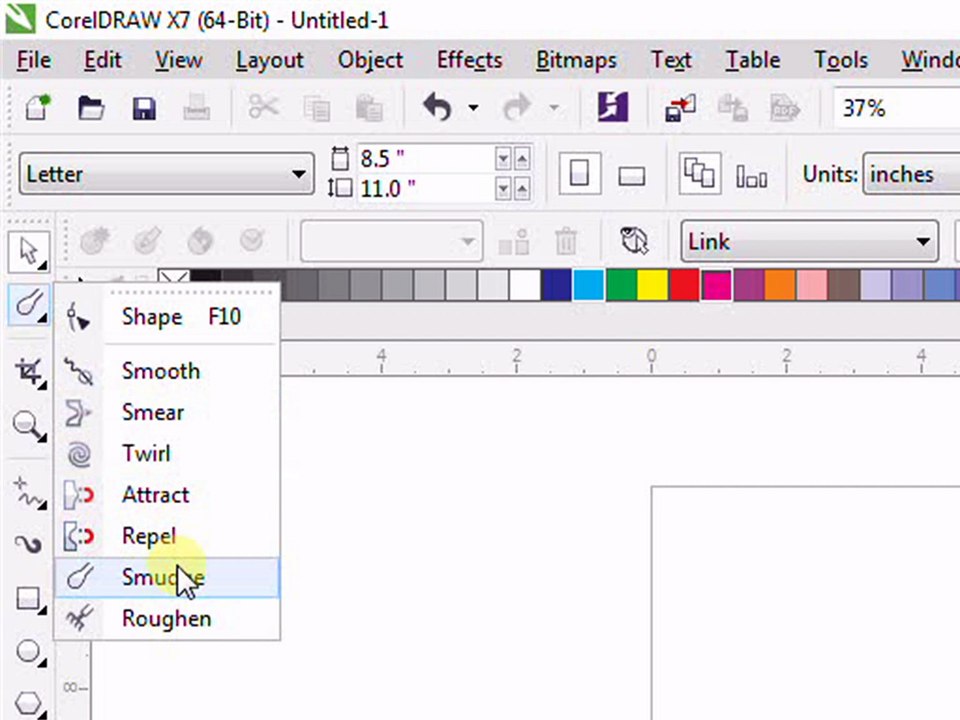960x720 pixels.
Task: Open the Layout menu
Action: click(x=269, y=60)
